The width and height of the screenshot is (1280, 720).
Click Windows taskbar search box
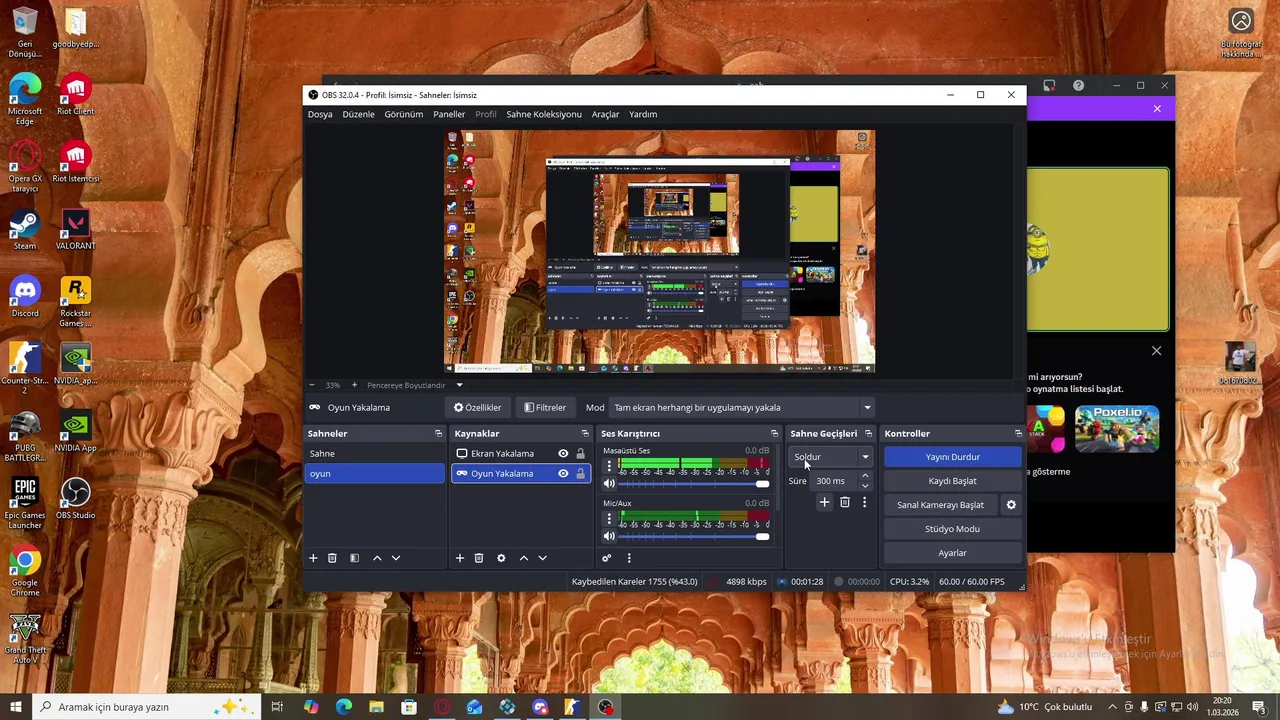(x=147, y=707)
